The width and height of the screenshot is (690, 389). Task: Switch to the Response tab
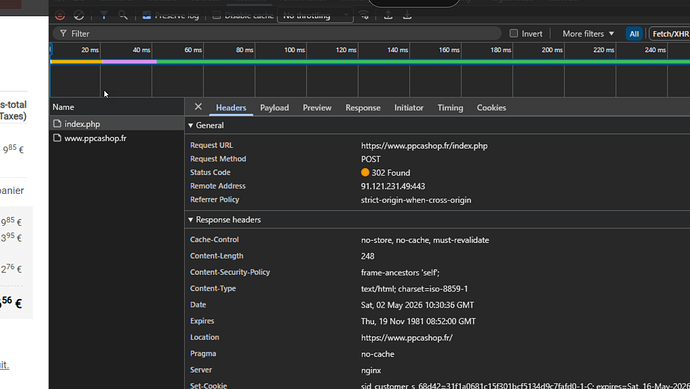coord(363,108)
